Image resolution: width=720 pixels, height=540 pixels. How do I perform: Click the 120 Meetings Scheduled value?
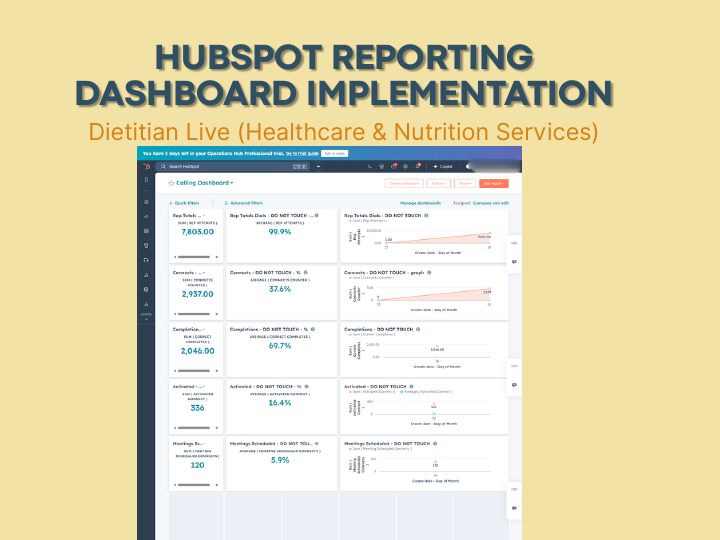pyautogui.click(x=197, y=465)
